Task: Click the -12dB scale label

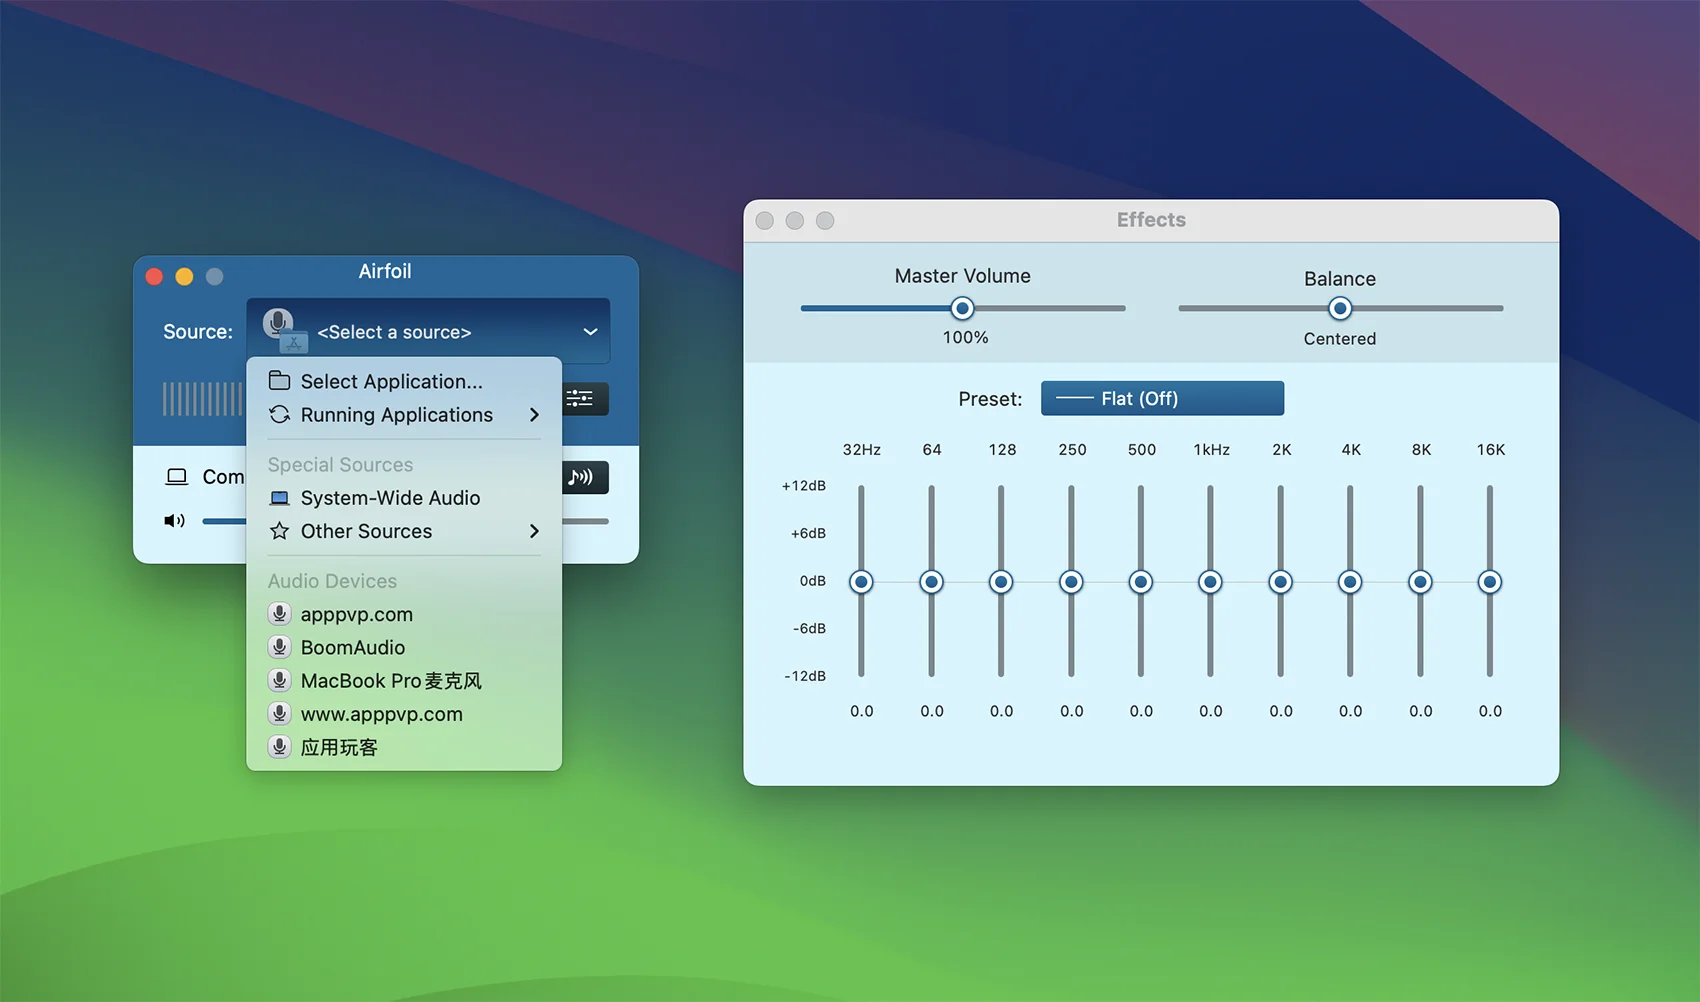Action: coord(805,676)
